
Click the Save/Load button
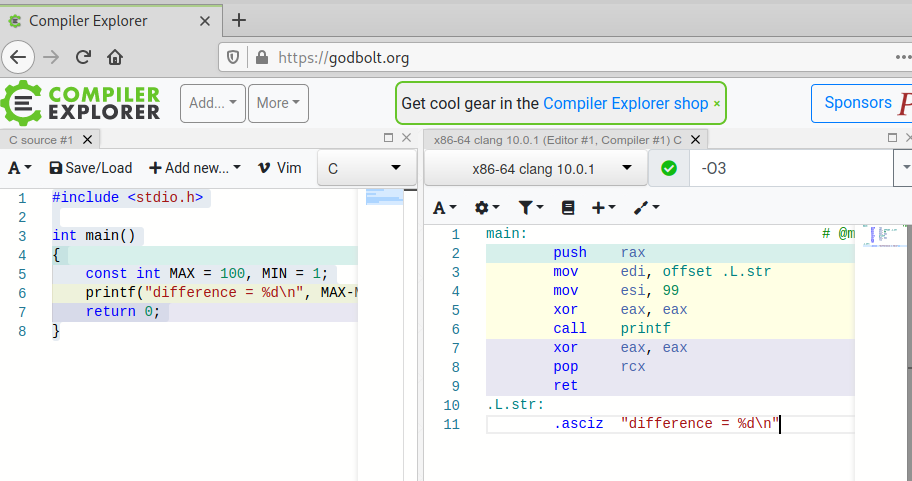(x=90, y=168)
